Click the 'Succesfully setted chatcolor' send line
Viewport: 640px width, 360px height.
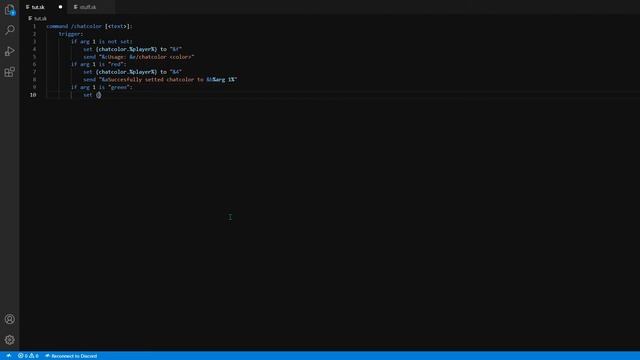pos(160,80)
